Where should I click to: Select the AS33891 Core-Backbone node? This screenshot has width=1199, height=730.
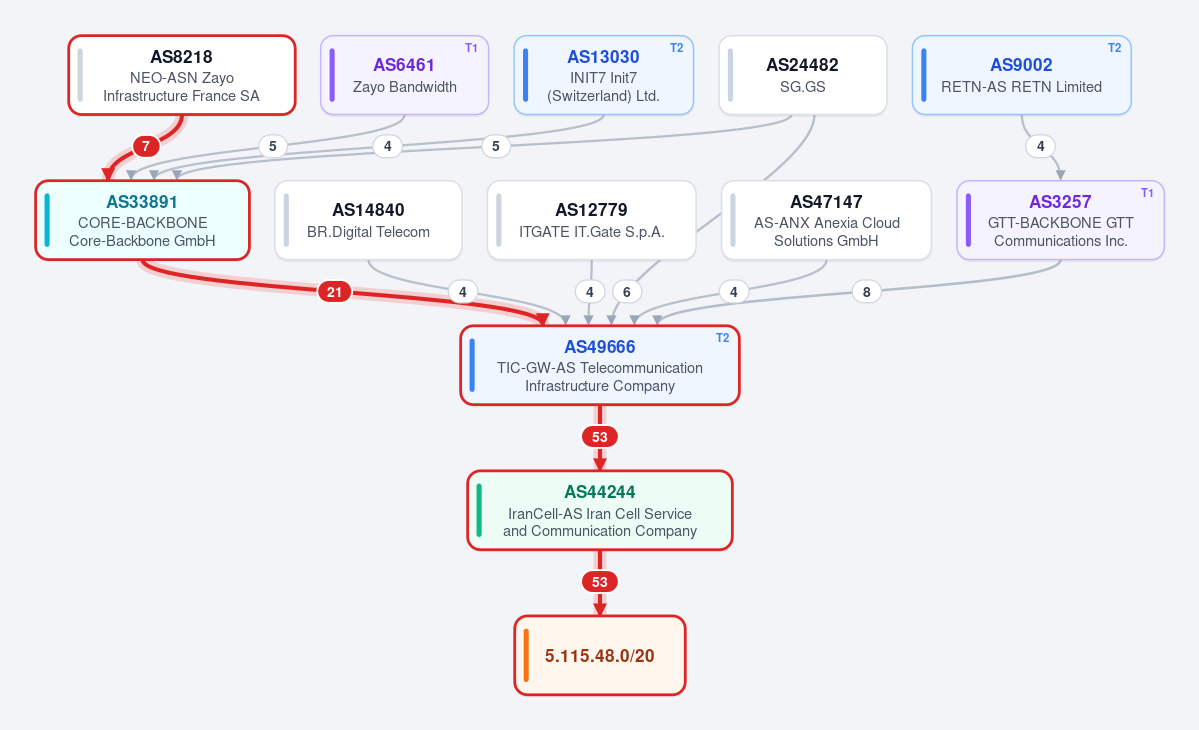click(142, 220)
